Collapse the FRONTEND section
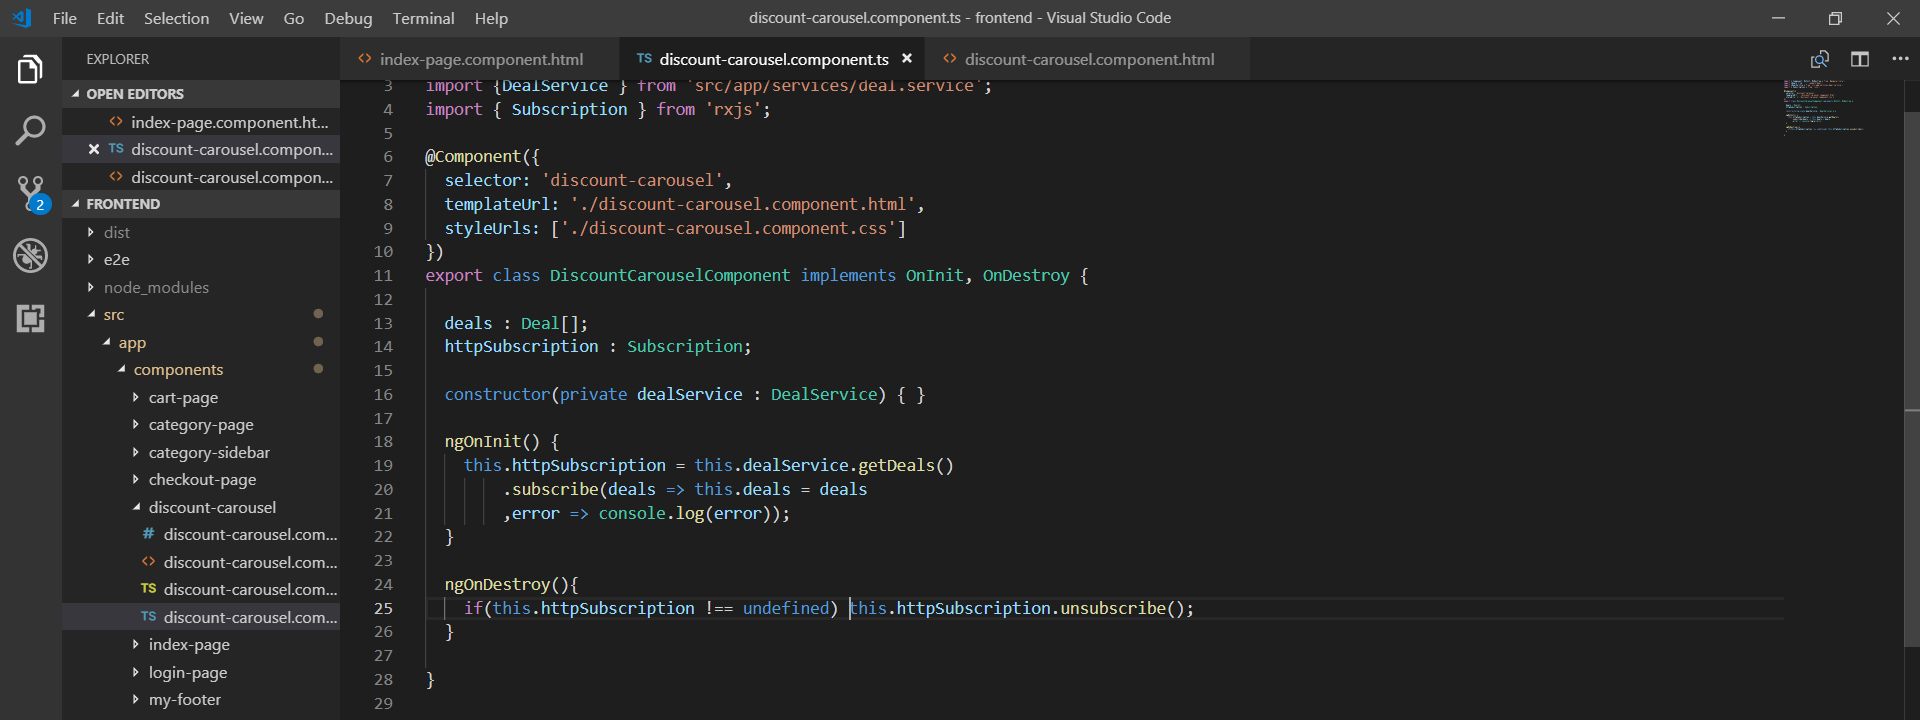The image size is (1920, 720). click(201, 204)
